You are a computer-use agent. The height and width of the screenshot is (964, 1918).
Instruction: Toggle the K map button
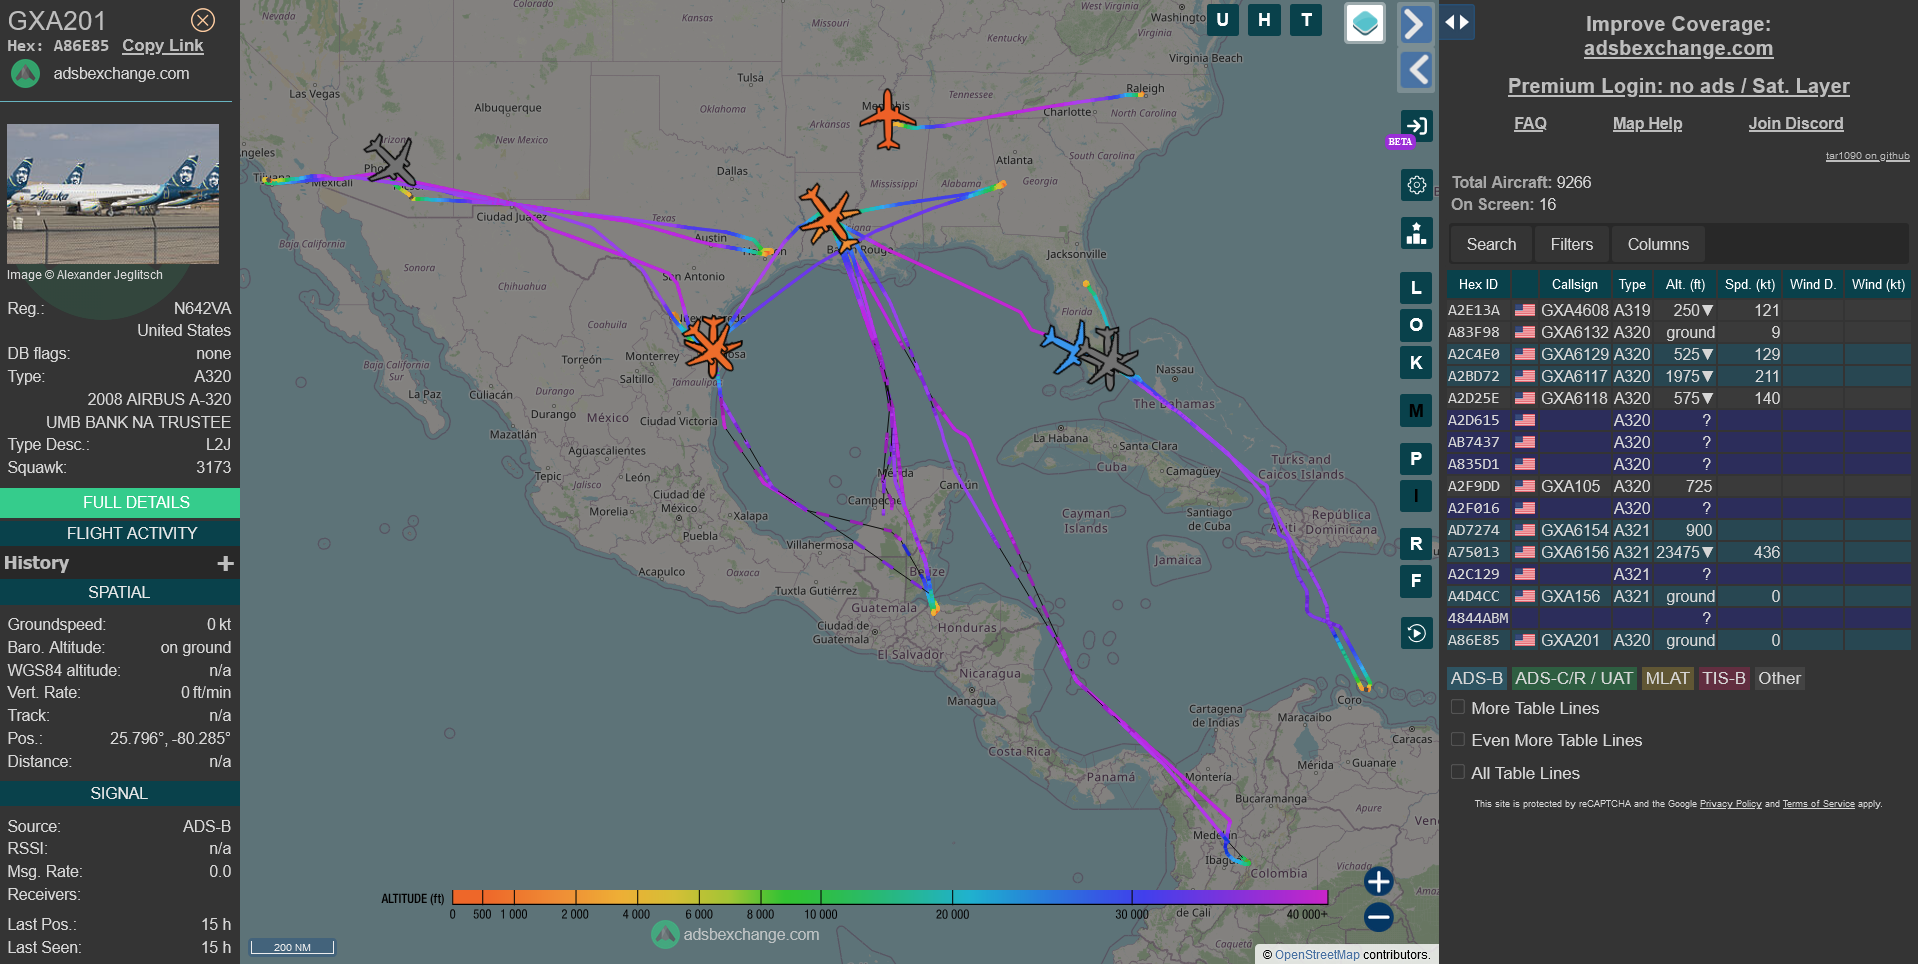pyautogui.click(x=1416, y=363)
